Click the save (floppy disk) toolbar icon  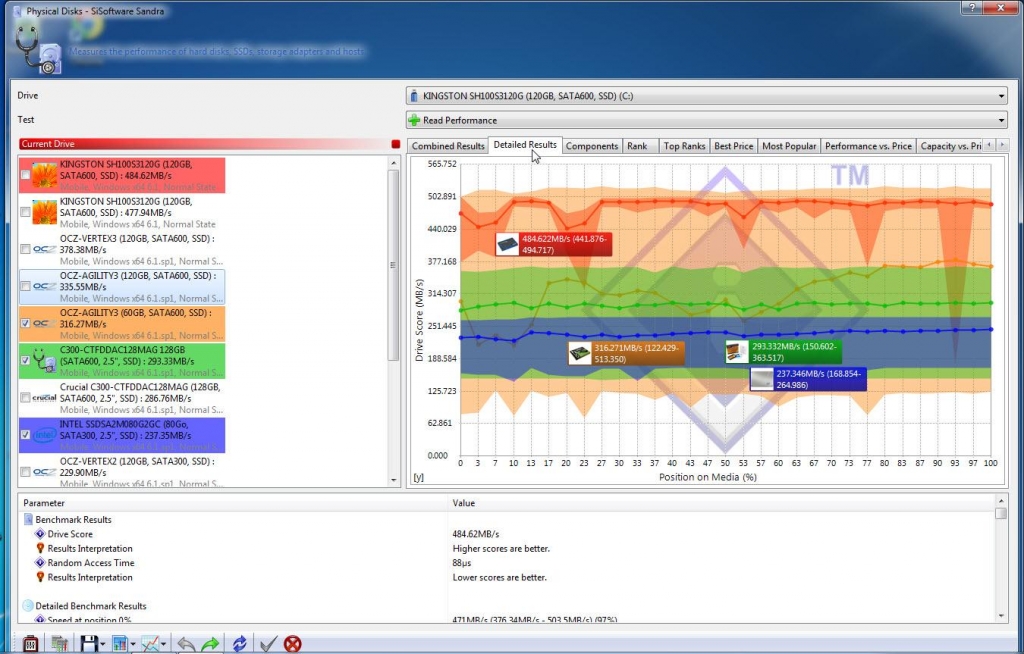point(90,644)
